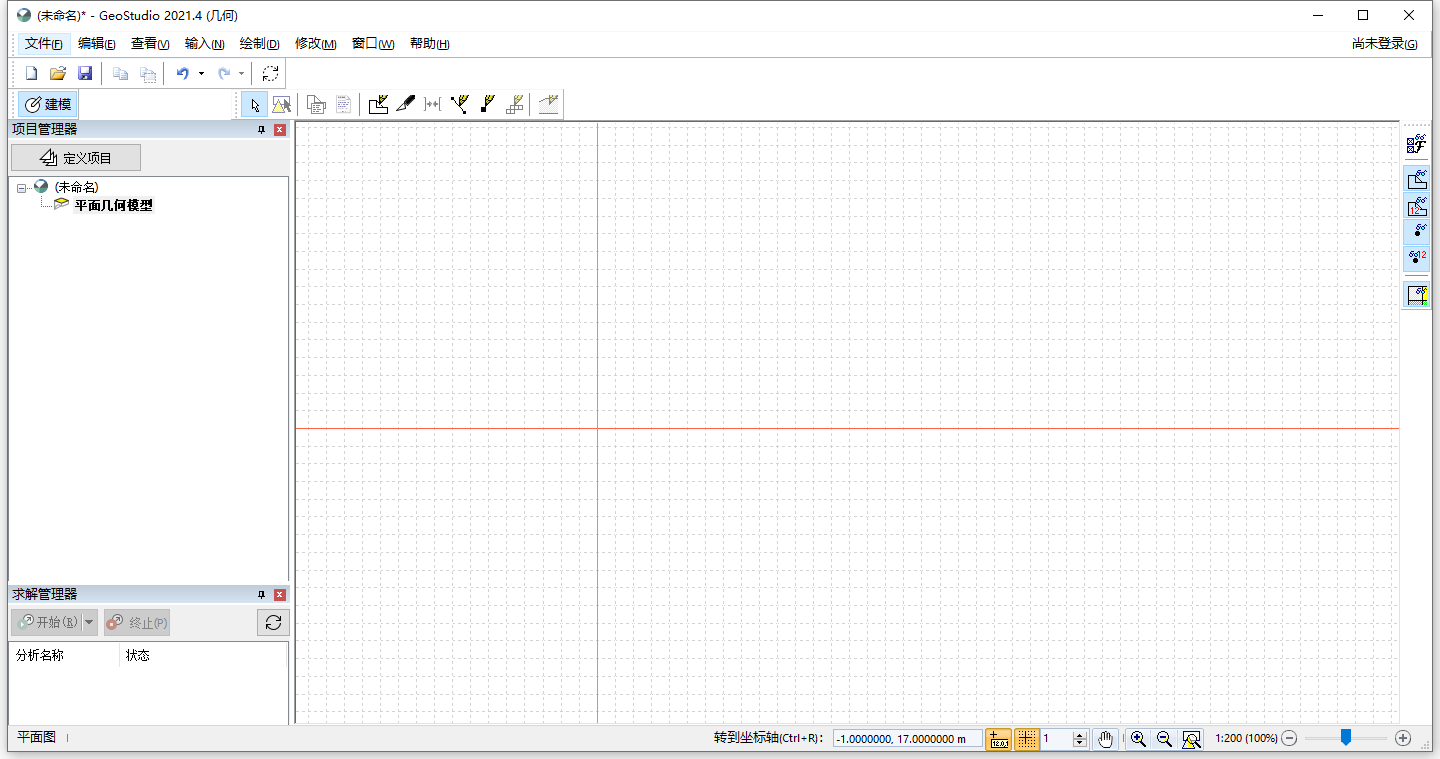The image size is (1440, 759).
Task: Select the draw regions tool
Action: (378, 105)
